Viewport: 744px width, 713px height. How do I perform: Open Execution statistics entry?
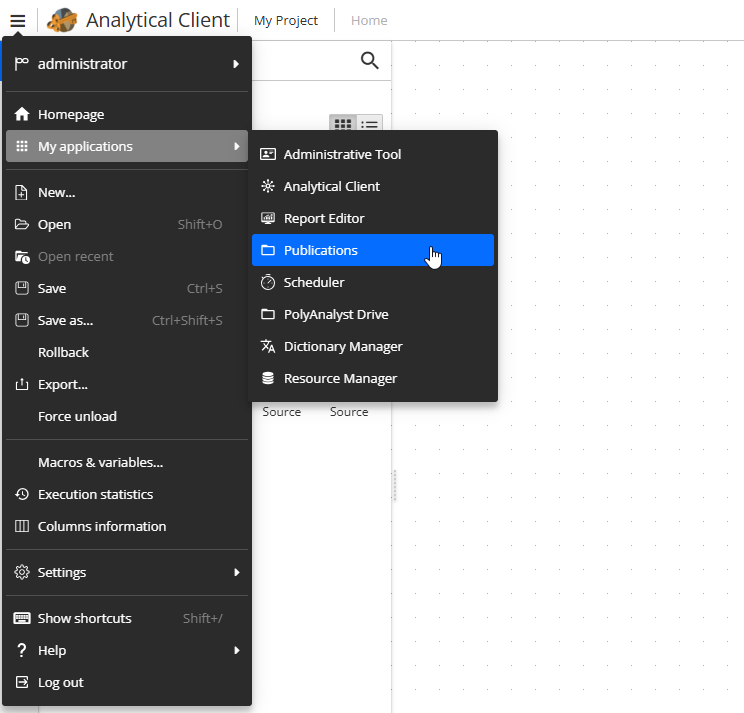[95, 494]
